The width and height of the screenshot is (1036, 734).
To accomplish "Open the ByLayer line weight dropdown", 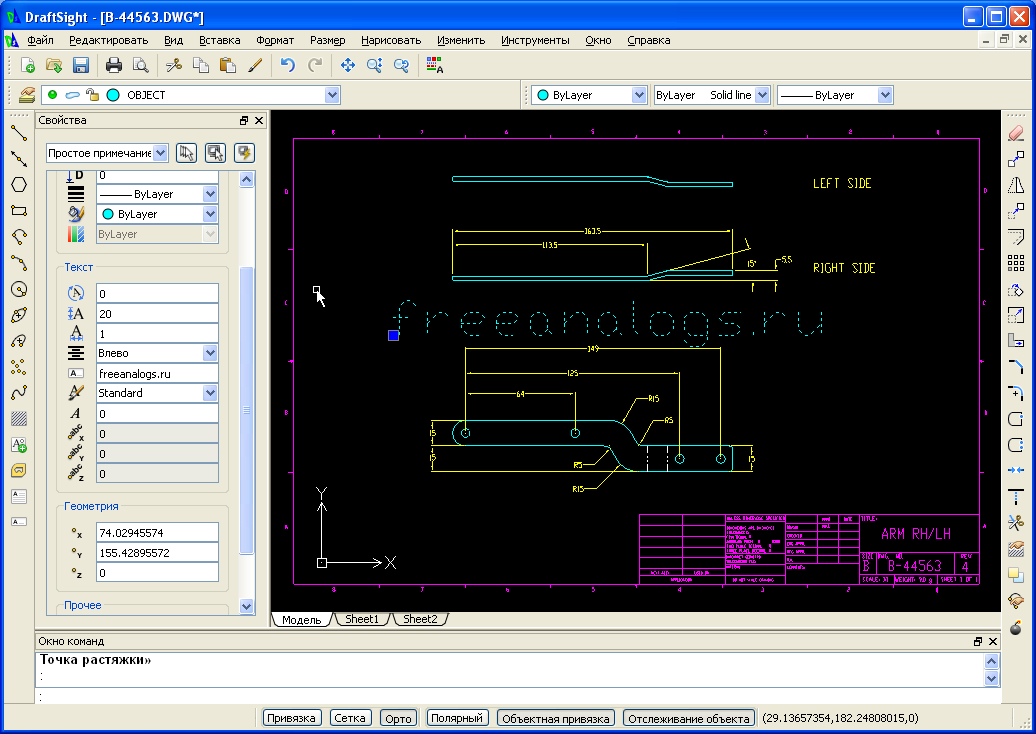I will [x=885, y=95].
